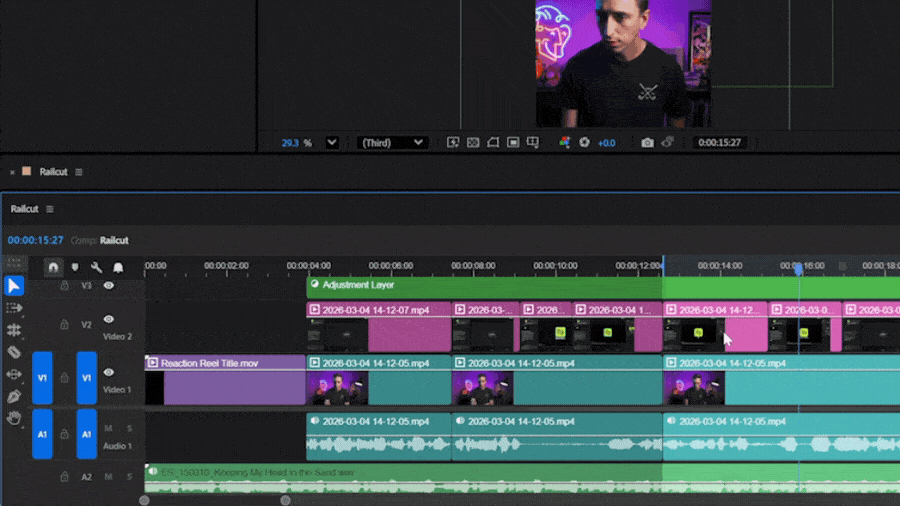The image size is (900, 506).
Task: Hide track V3 with its eye icon
Action: [x=108, y=285]
